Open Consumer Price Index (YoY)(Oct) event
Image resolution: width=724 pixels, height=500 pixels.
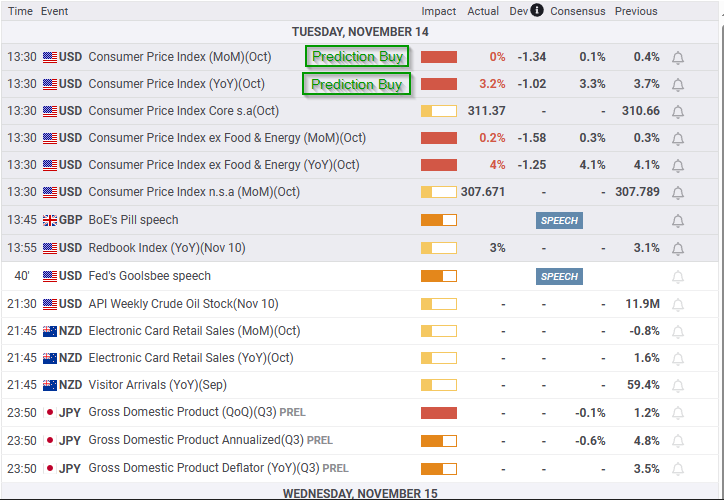pyautogui.click(x=176, y=84)
